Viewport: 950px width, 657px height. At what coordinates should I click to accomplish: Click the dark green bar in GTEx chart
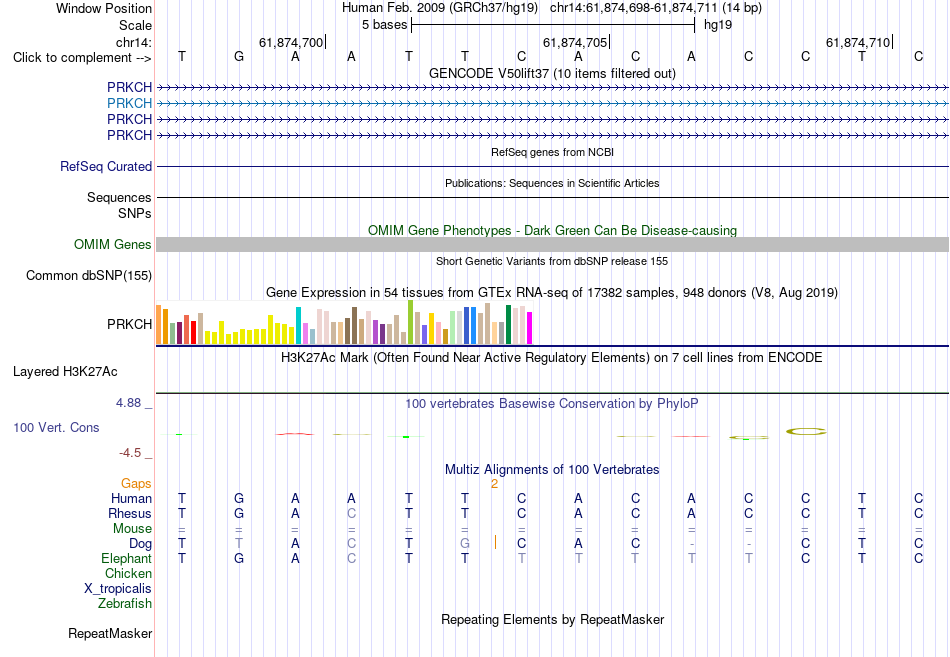(x=508, y=325)
